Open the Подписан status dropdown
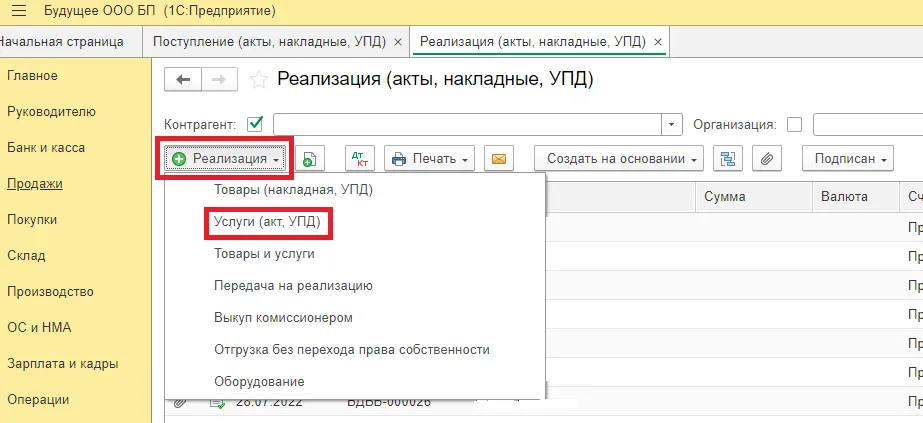Image resolution: width=923 pixels, height=423 pixels. (848, 159)
